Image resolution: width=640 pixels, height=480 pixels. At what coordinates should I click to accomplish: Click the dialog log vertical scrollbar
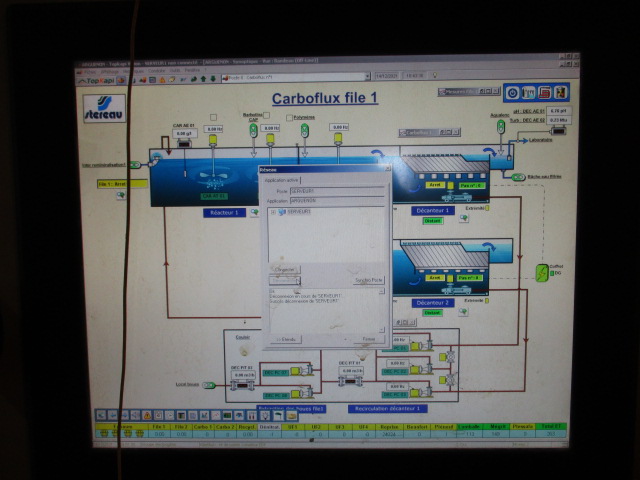(382, 311)
